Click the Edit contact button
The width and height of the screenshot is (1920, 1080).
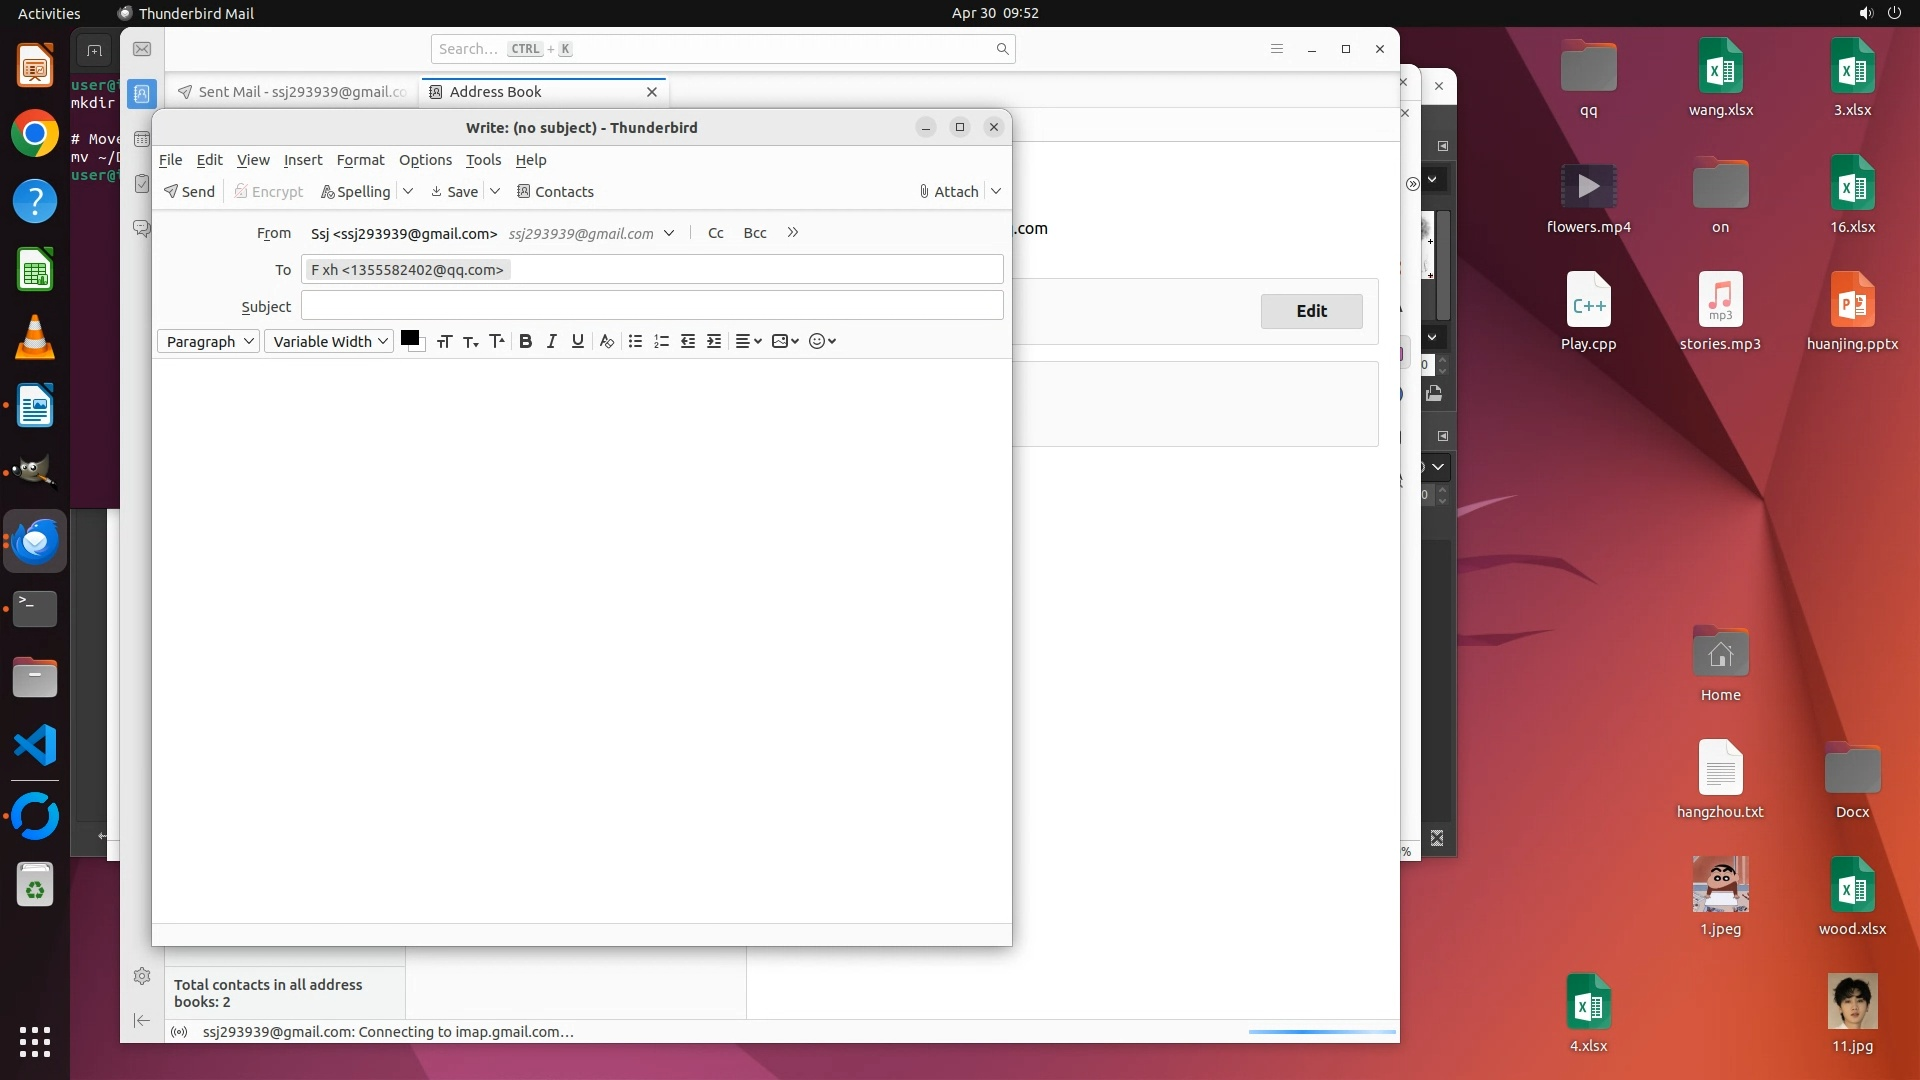pos(1311,311)
